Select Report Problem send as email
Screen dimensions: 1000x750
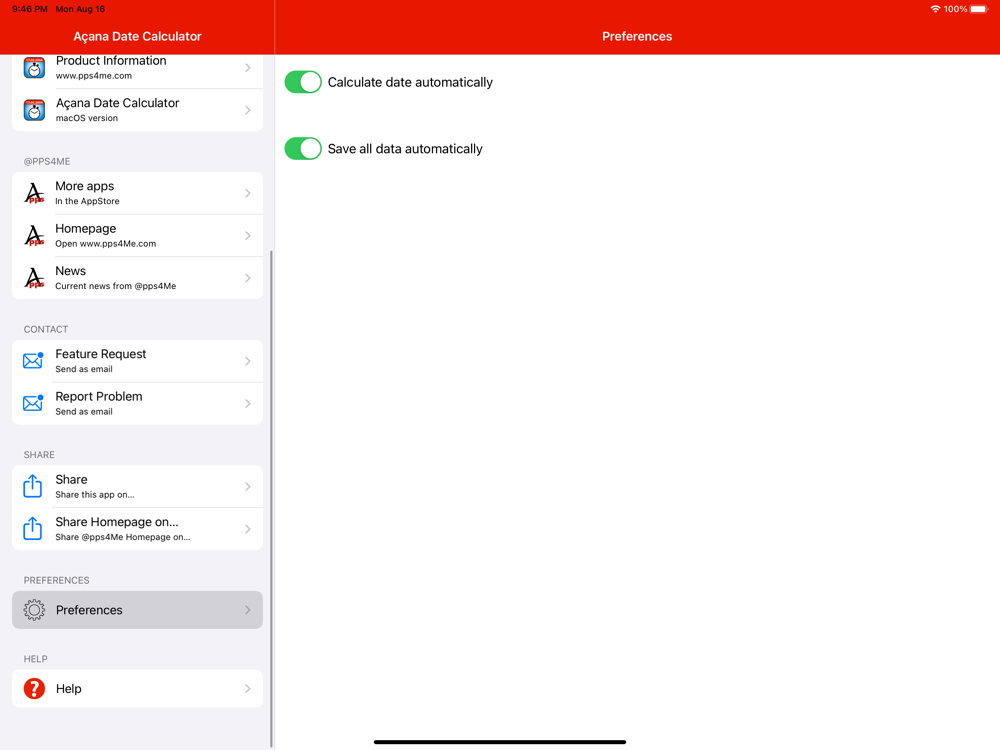(137, 404)
